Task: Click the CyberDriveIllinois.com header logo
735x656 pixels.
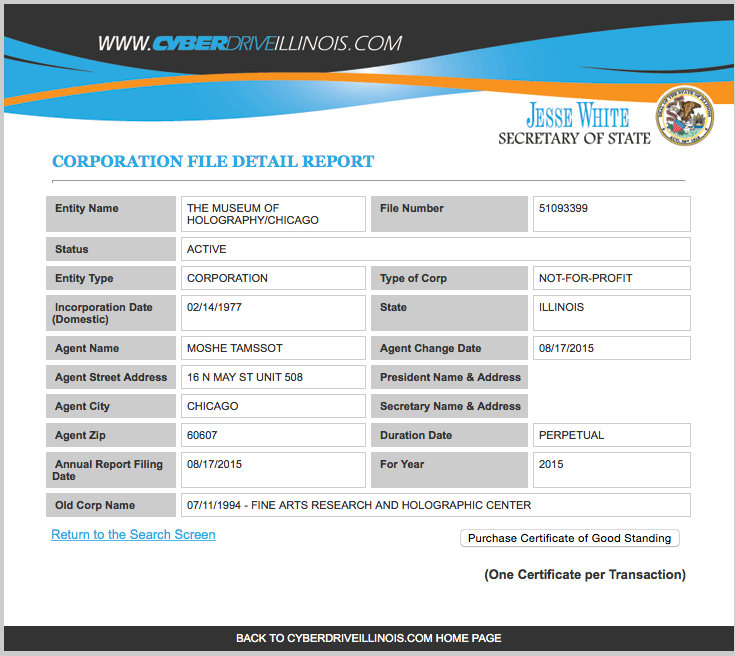Action: tap(250, 44)
